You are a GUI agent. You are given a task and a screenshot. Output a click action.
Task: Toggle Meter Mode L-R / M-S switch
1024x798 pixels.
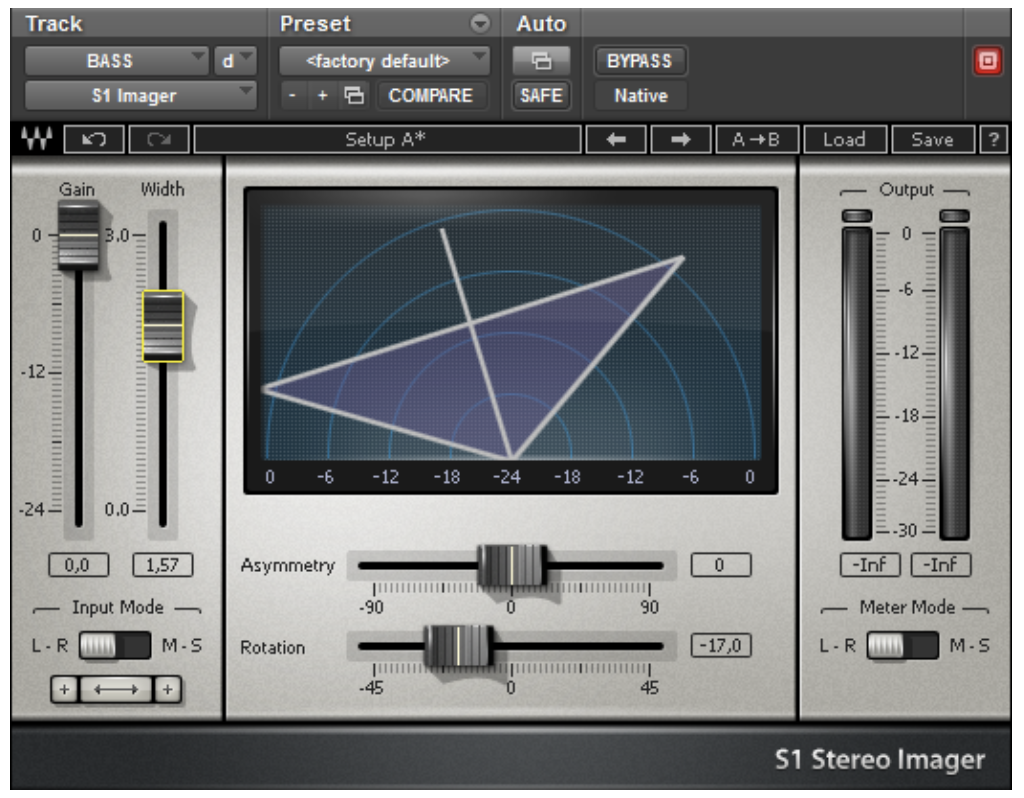tap(902, 646)
